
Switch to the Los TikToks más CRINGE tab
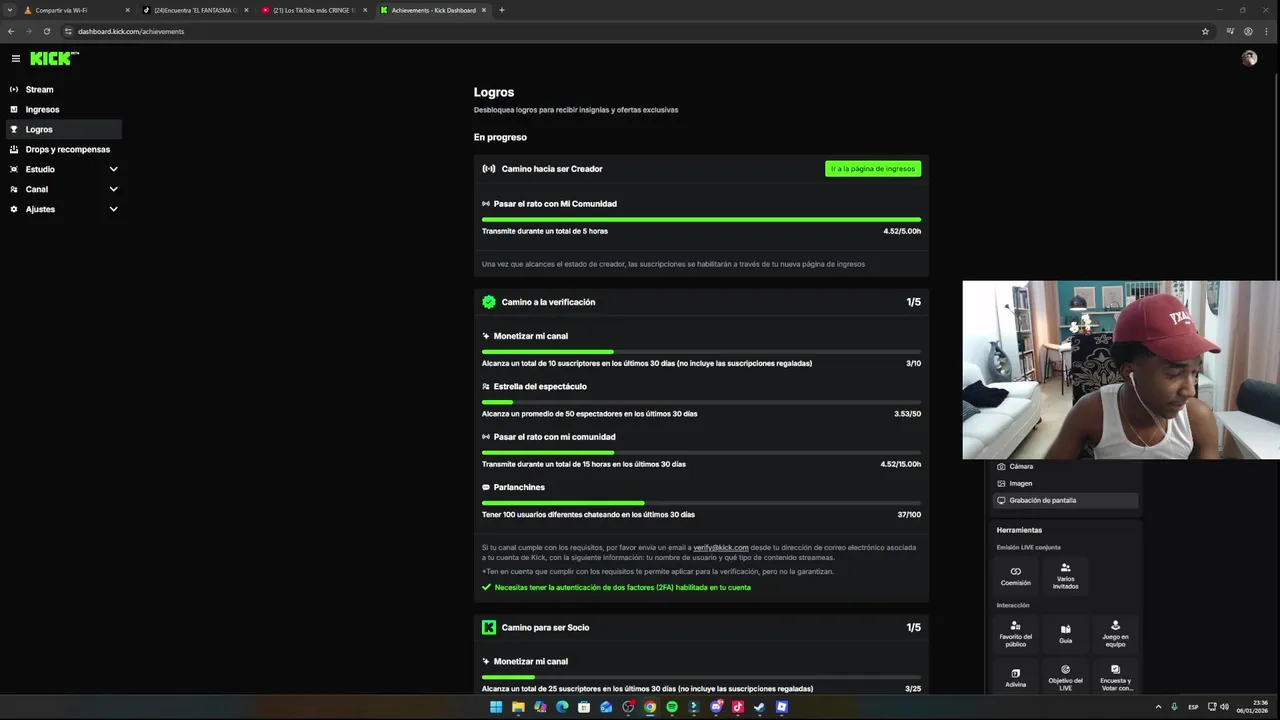[314, 10]
